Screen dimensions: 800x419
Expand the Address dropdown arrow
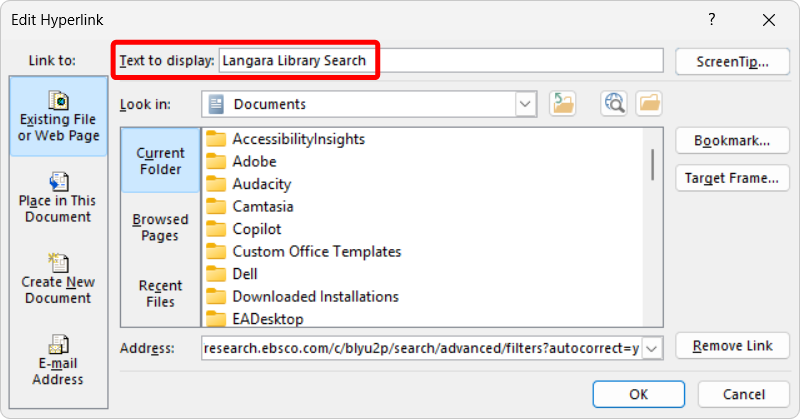click(x=653, y=348)
